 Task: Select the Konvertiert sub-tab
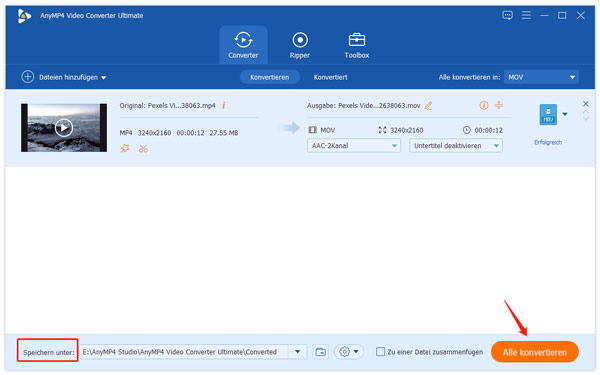point(331,77)
